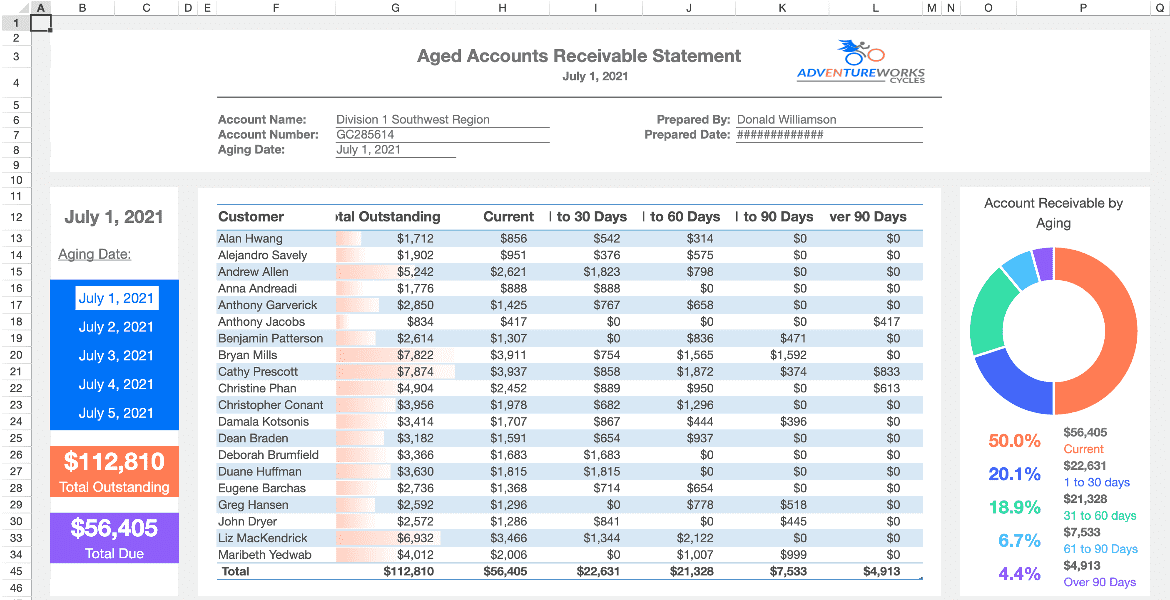Click the purple $56,405 Total Due card

click(x=114, y=538)
